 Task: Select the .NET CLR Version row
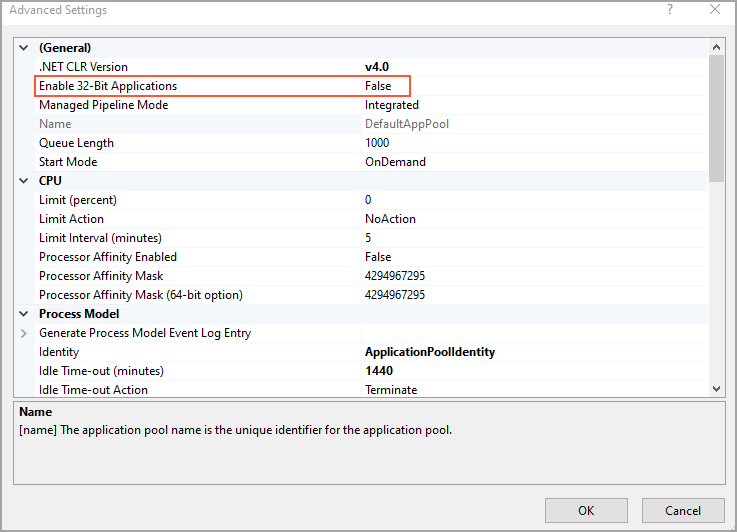coord(83,67)
